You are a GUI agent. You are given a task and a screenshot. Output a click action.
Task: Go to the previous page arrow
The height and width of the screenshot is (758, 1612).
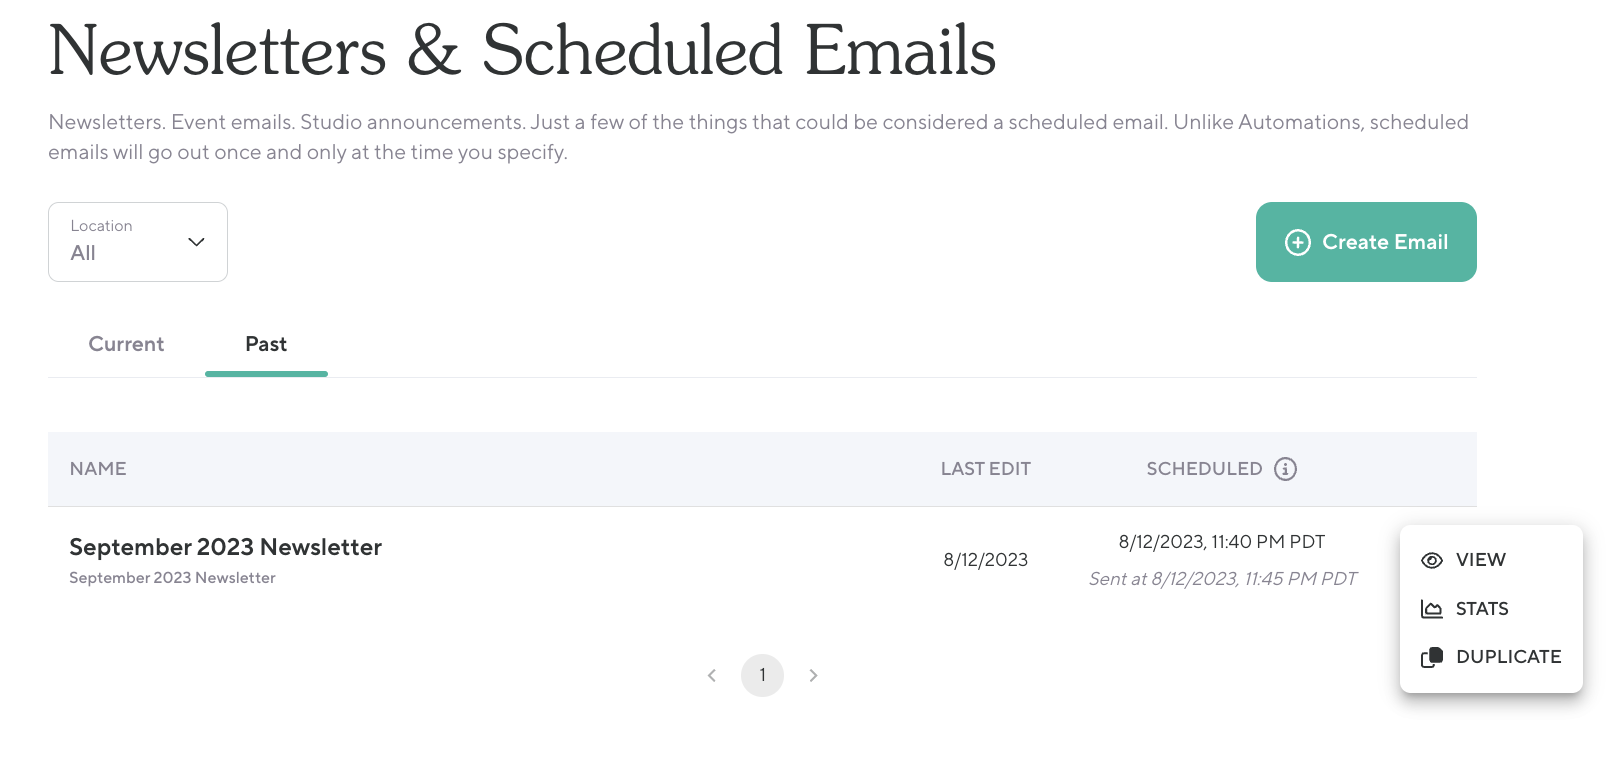point(712,676)
